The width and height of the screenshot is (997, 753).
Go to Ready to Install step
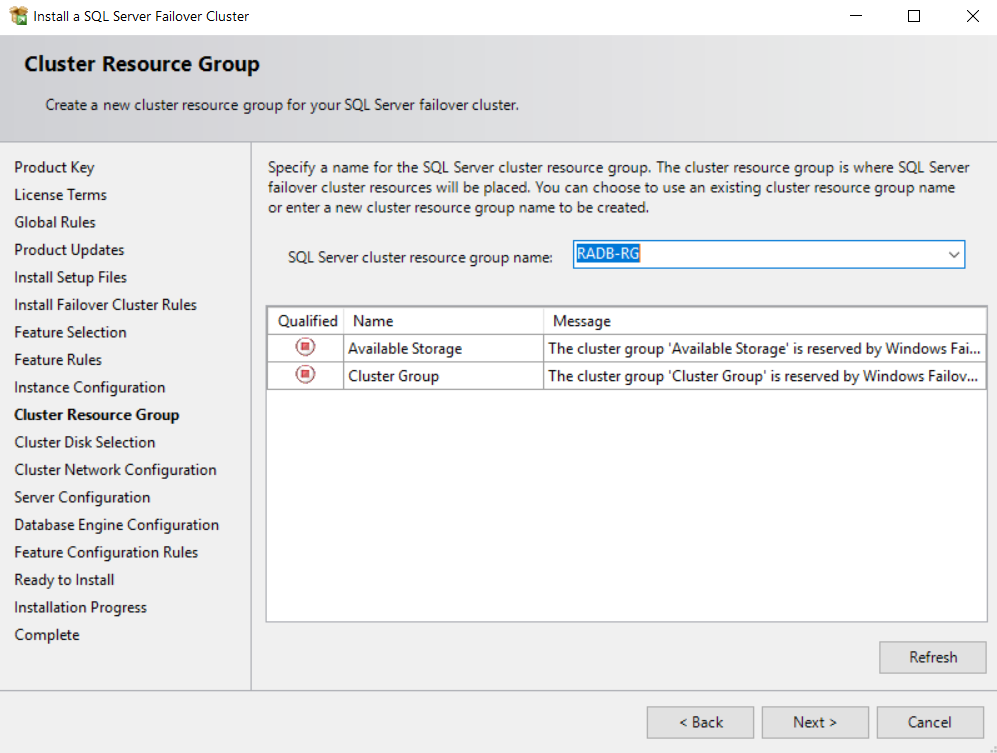click(x=64, y=580)
